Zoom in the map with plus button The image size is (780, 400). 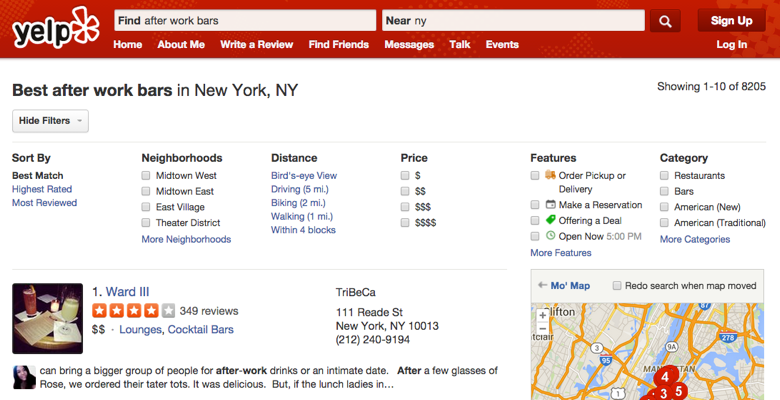pos(542,315)
